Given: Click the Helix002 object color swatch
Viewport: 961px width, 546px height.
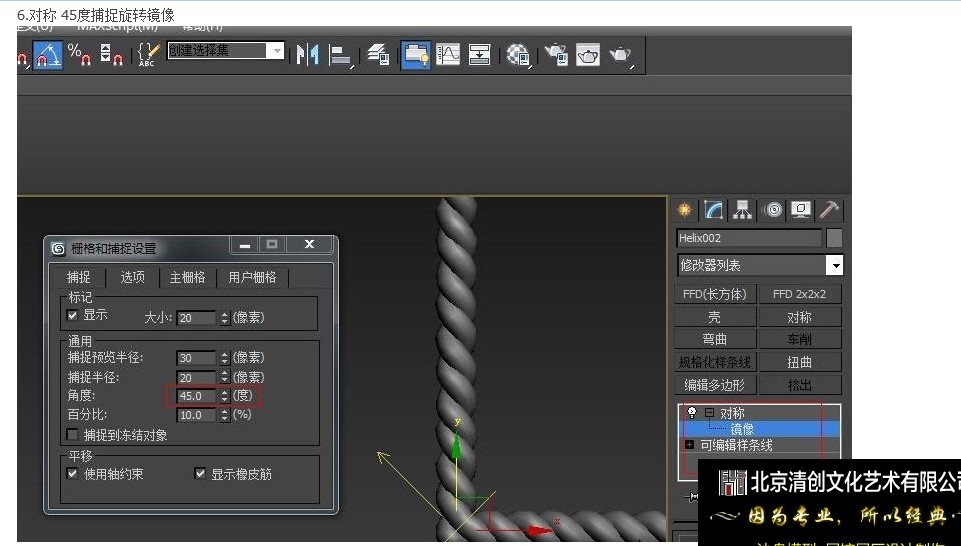Looking at the screenshot, I should point(834,238).
